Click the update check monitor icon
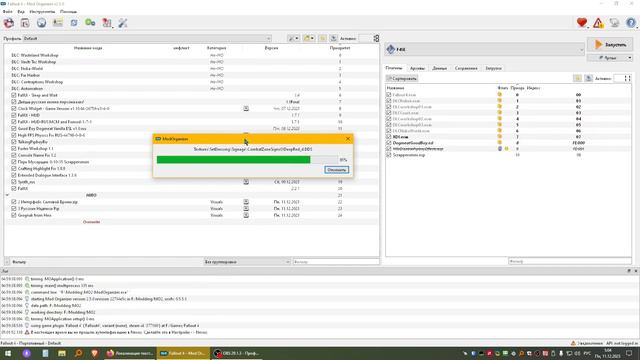 [614, 23]
